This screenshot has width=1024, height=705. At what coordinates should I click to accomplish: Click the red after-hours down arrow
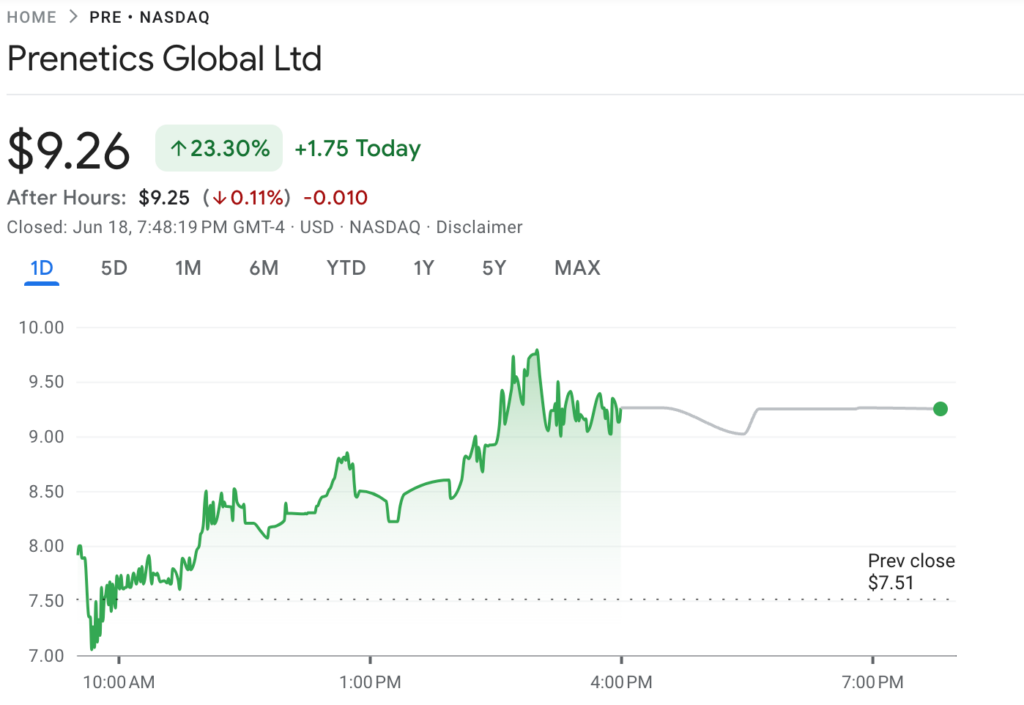coord(220,197)
